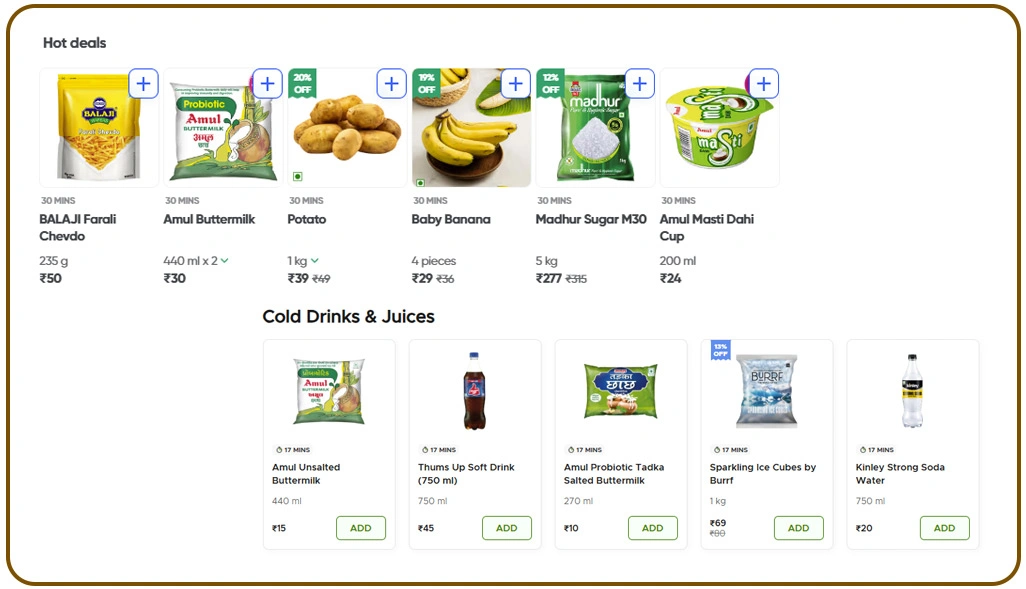This screenshot has width=1026, height=589.
Task: Click the 13% OFF badge on Sparkling Ice Cubes
Action: tap(720, 352)
